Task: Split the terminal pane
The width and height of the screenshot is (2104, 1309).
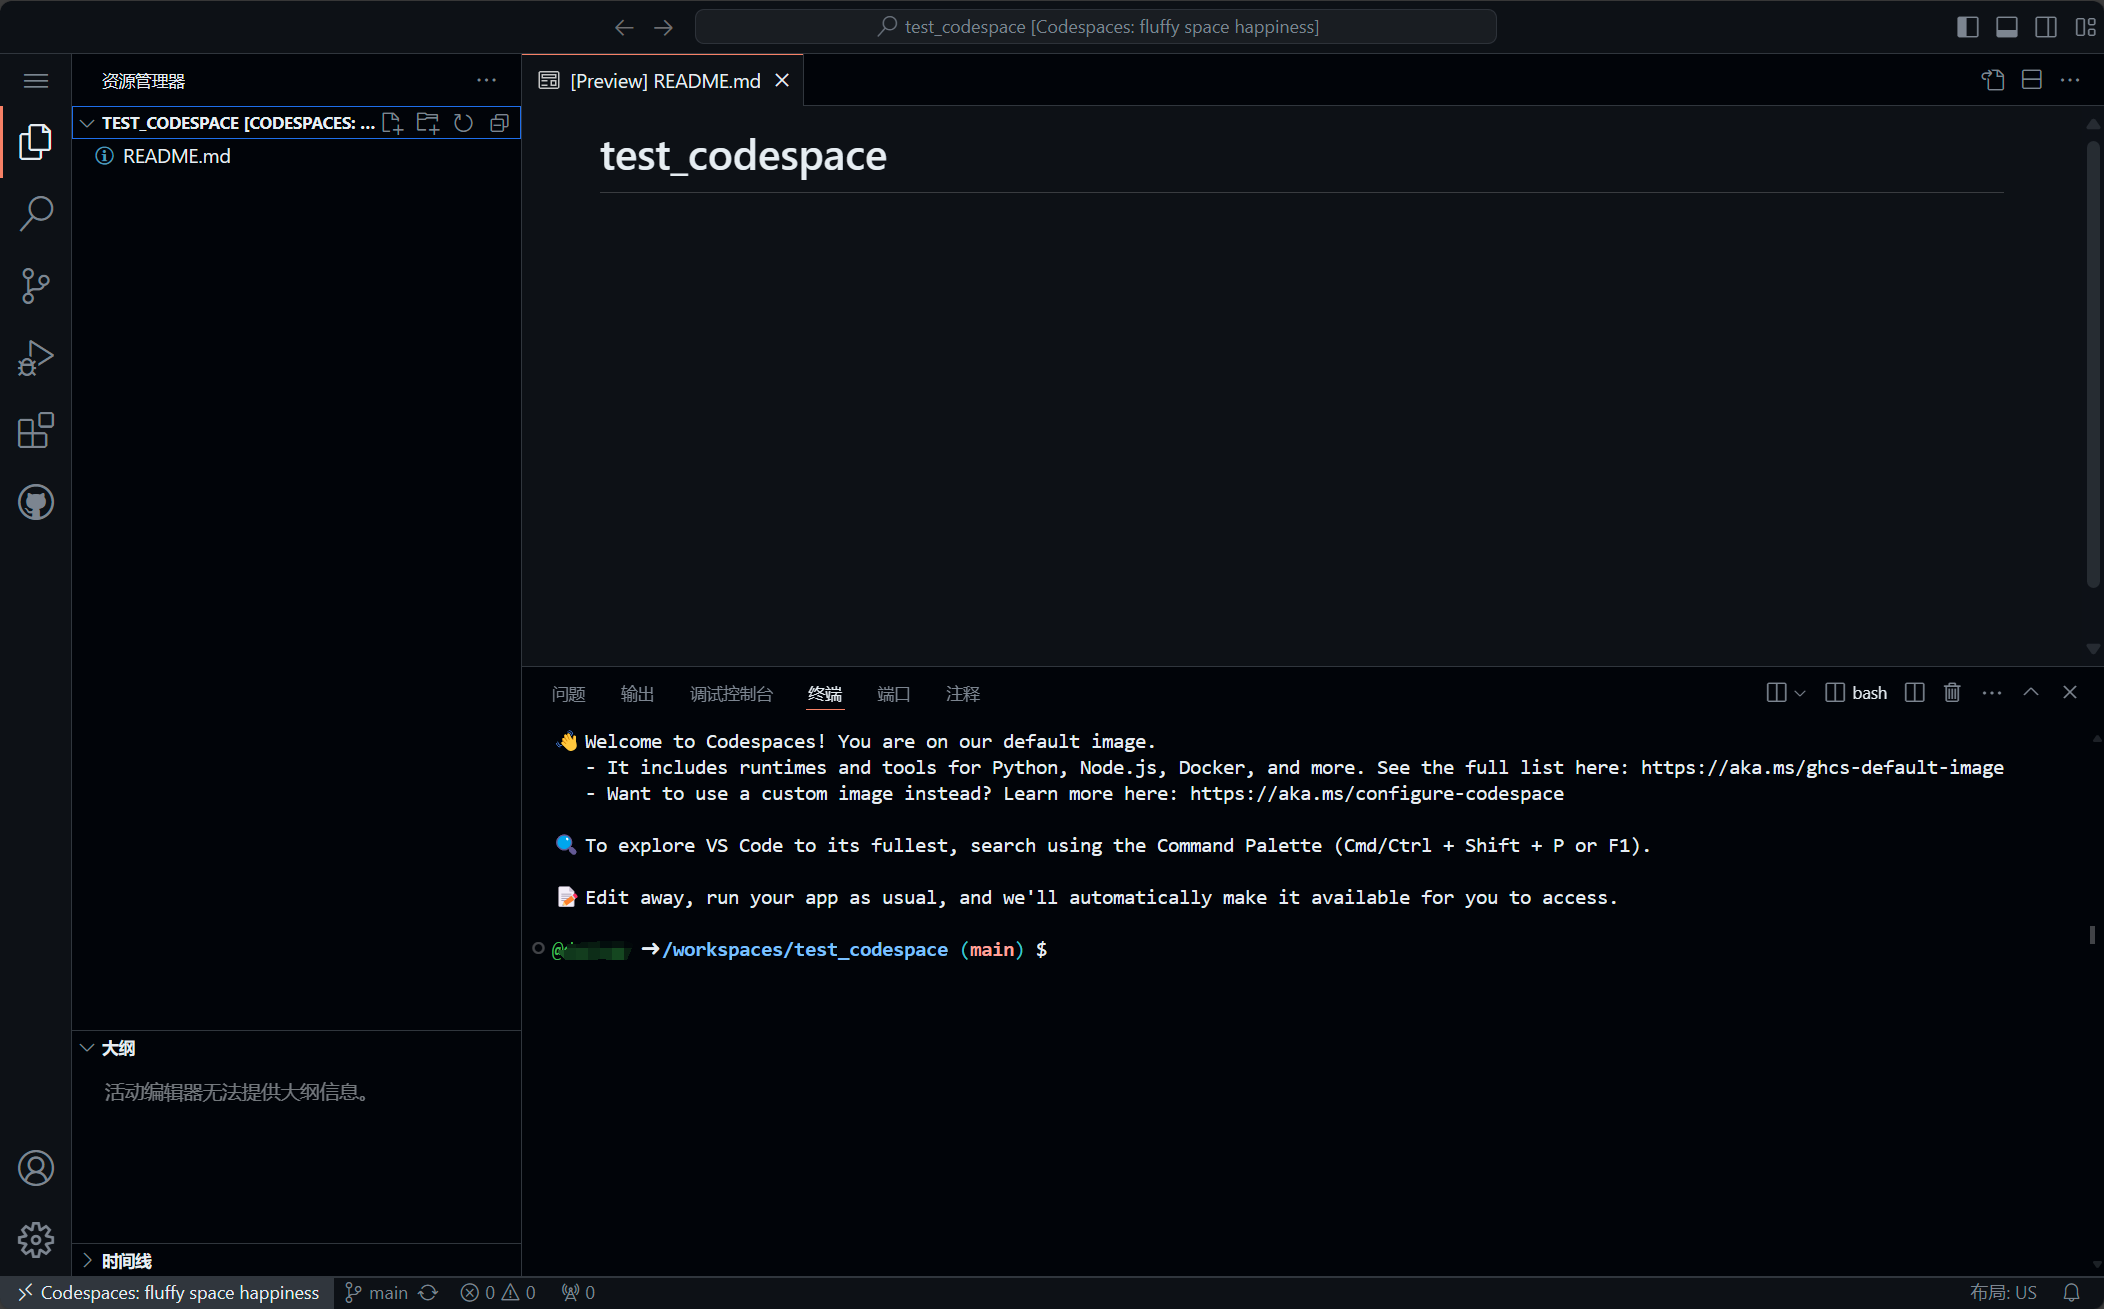Action: [1914, 692]
